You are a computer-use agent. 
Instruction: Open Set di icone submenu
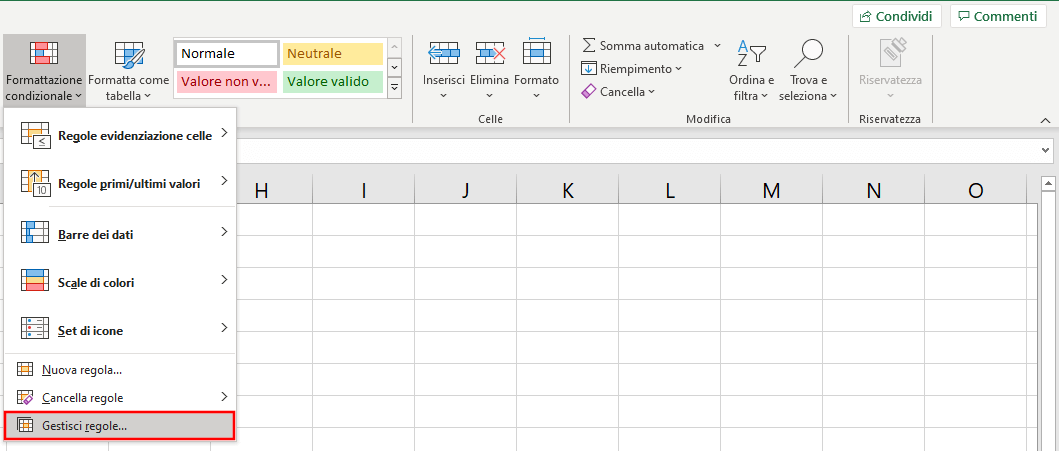120,330
